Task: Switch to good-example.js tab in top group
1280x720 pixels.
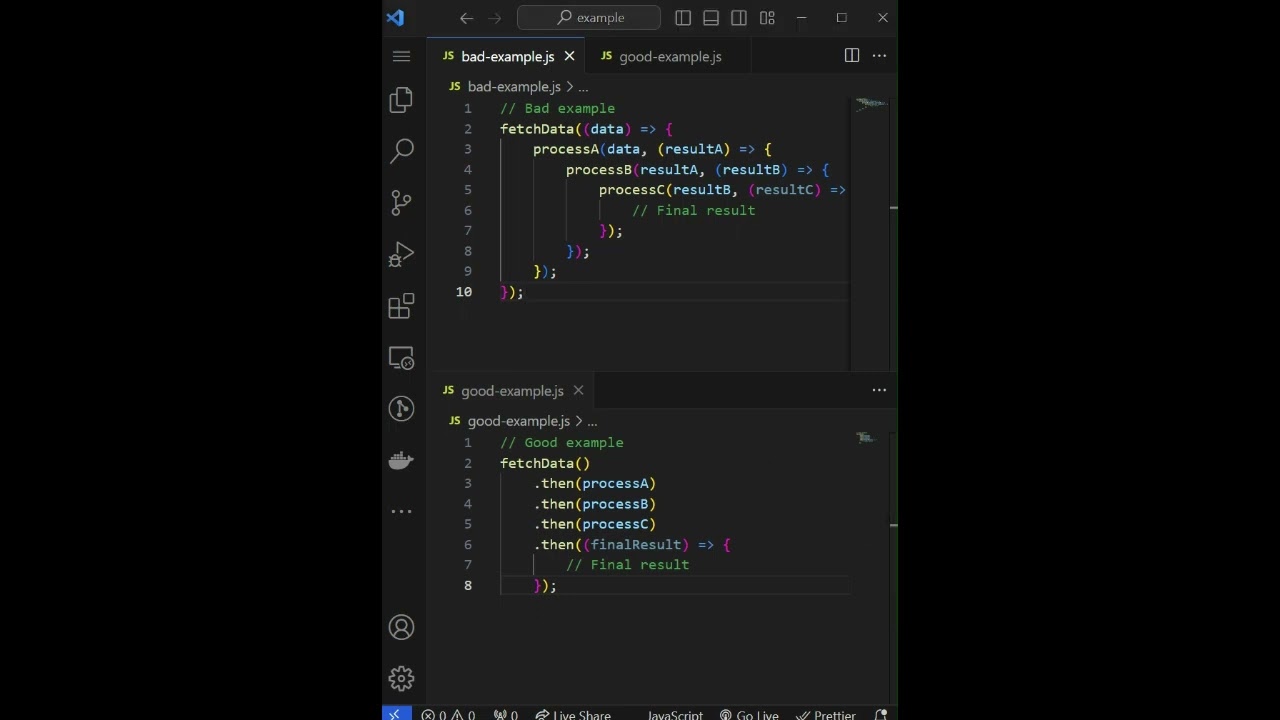Action: pos(670,56)
